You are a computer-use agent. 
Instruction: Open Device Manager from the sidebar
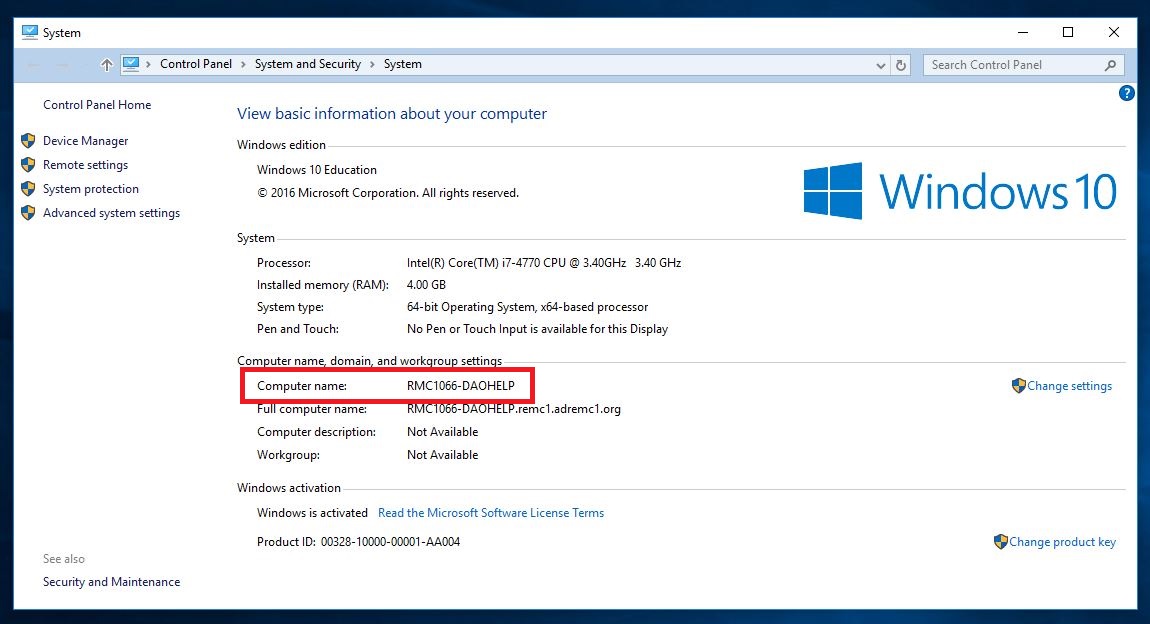click(x=85, y=141)
